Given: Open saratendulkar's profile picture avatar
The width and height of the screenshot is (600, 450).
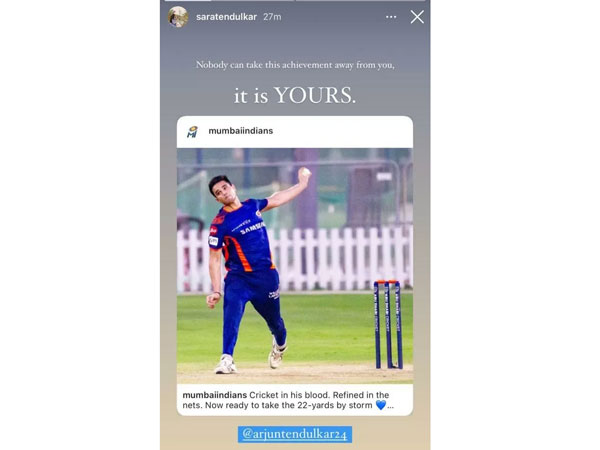Looking at the screenshot, I should (178, 17).
